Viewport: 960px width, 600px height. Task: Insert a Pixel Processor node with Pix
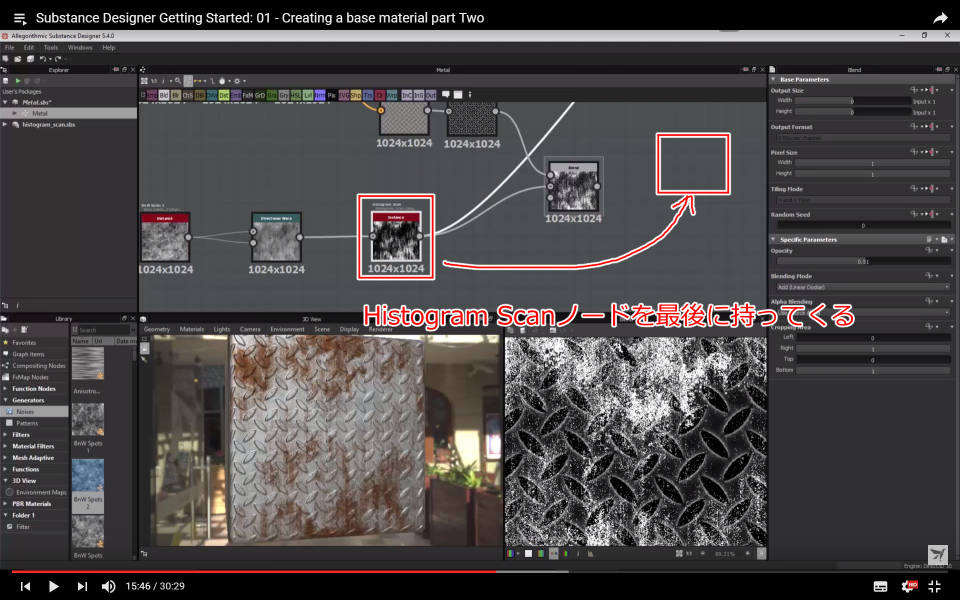pyautogui.click(x=332, y=96)
